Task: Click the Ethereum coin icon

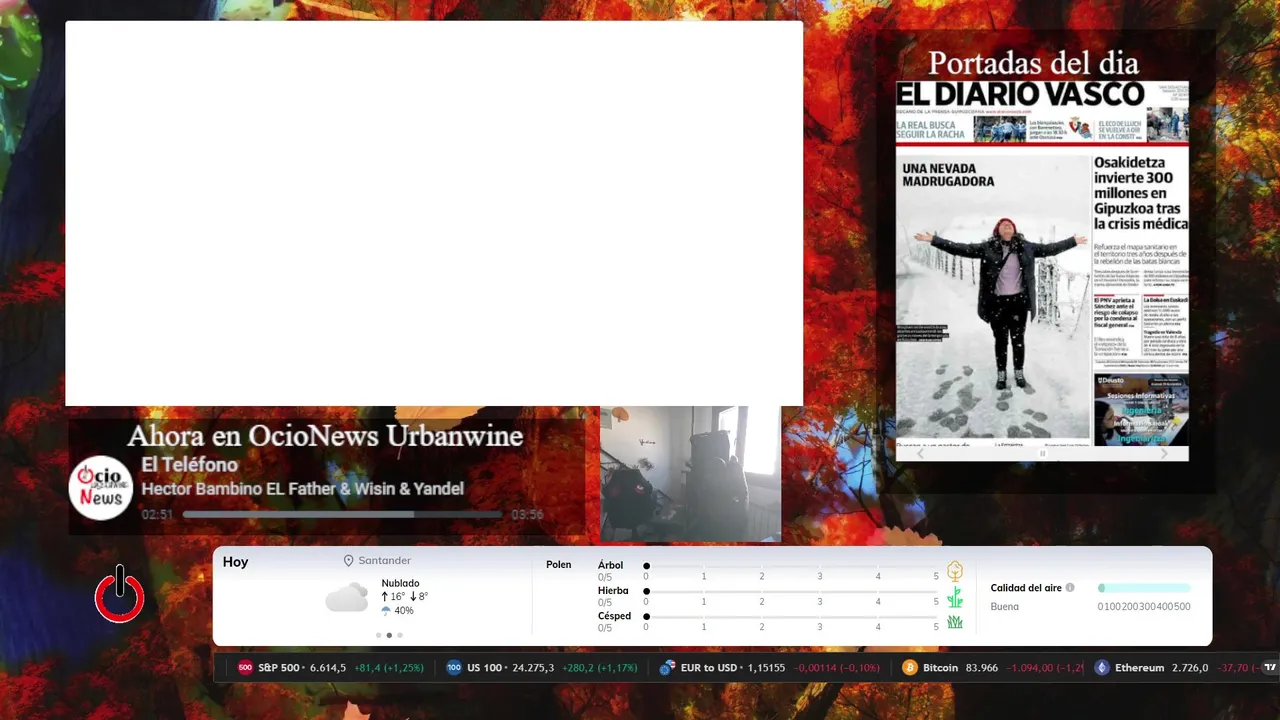Action: coord(1102,668)
